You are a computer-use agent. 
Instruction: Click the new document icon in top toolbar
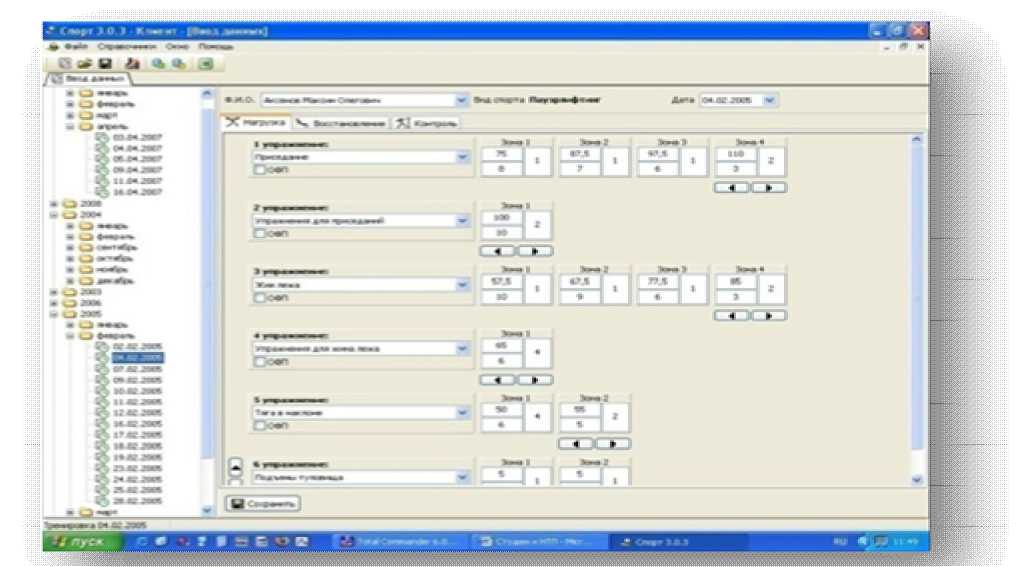tap(64, 63)
